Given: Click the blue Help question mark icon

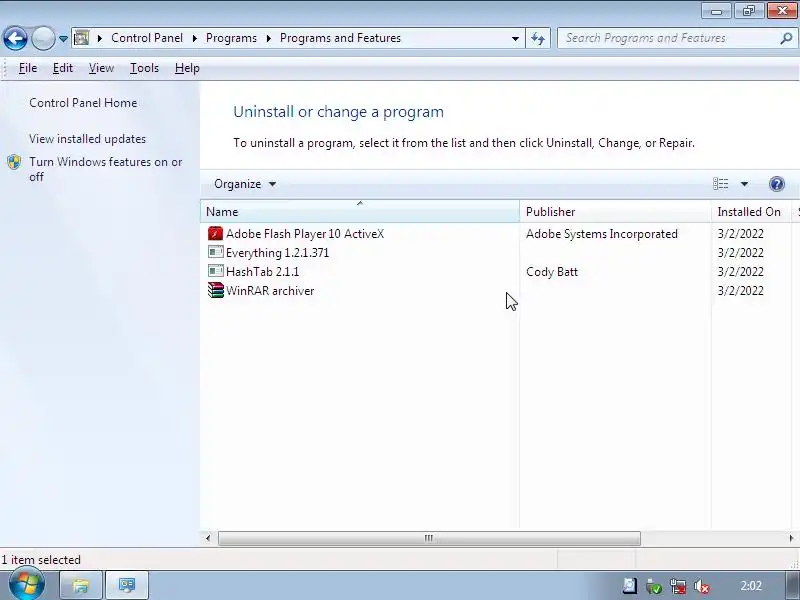Looking at the screenshot, I should click(777, 184).
